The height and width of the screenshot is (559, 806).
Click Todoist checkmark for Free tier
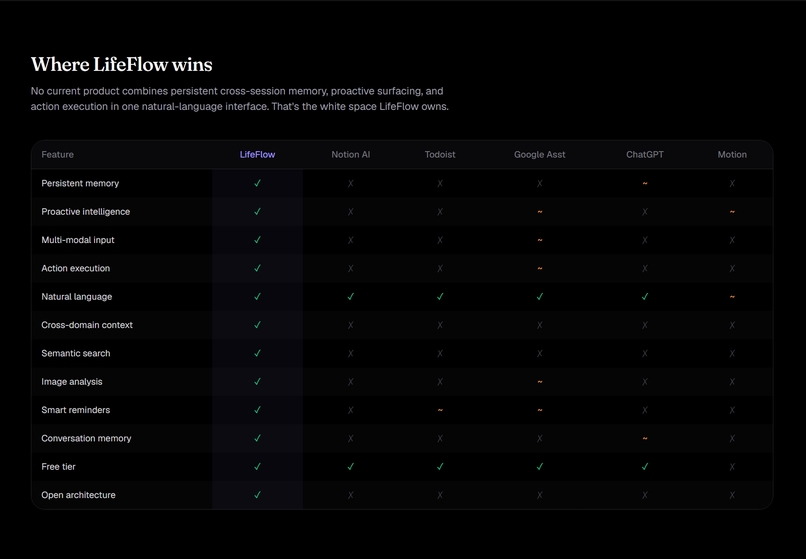pos(440,466)
